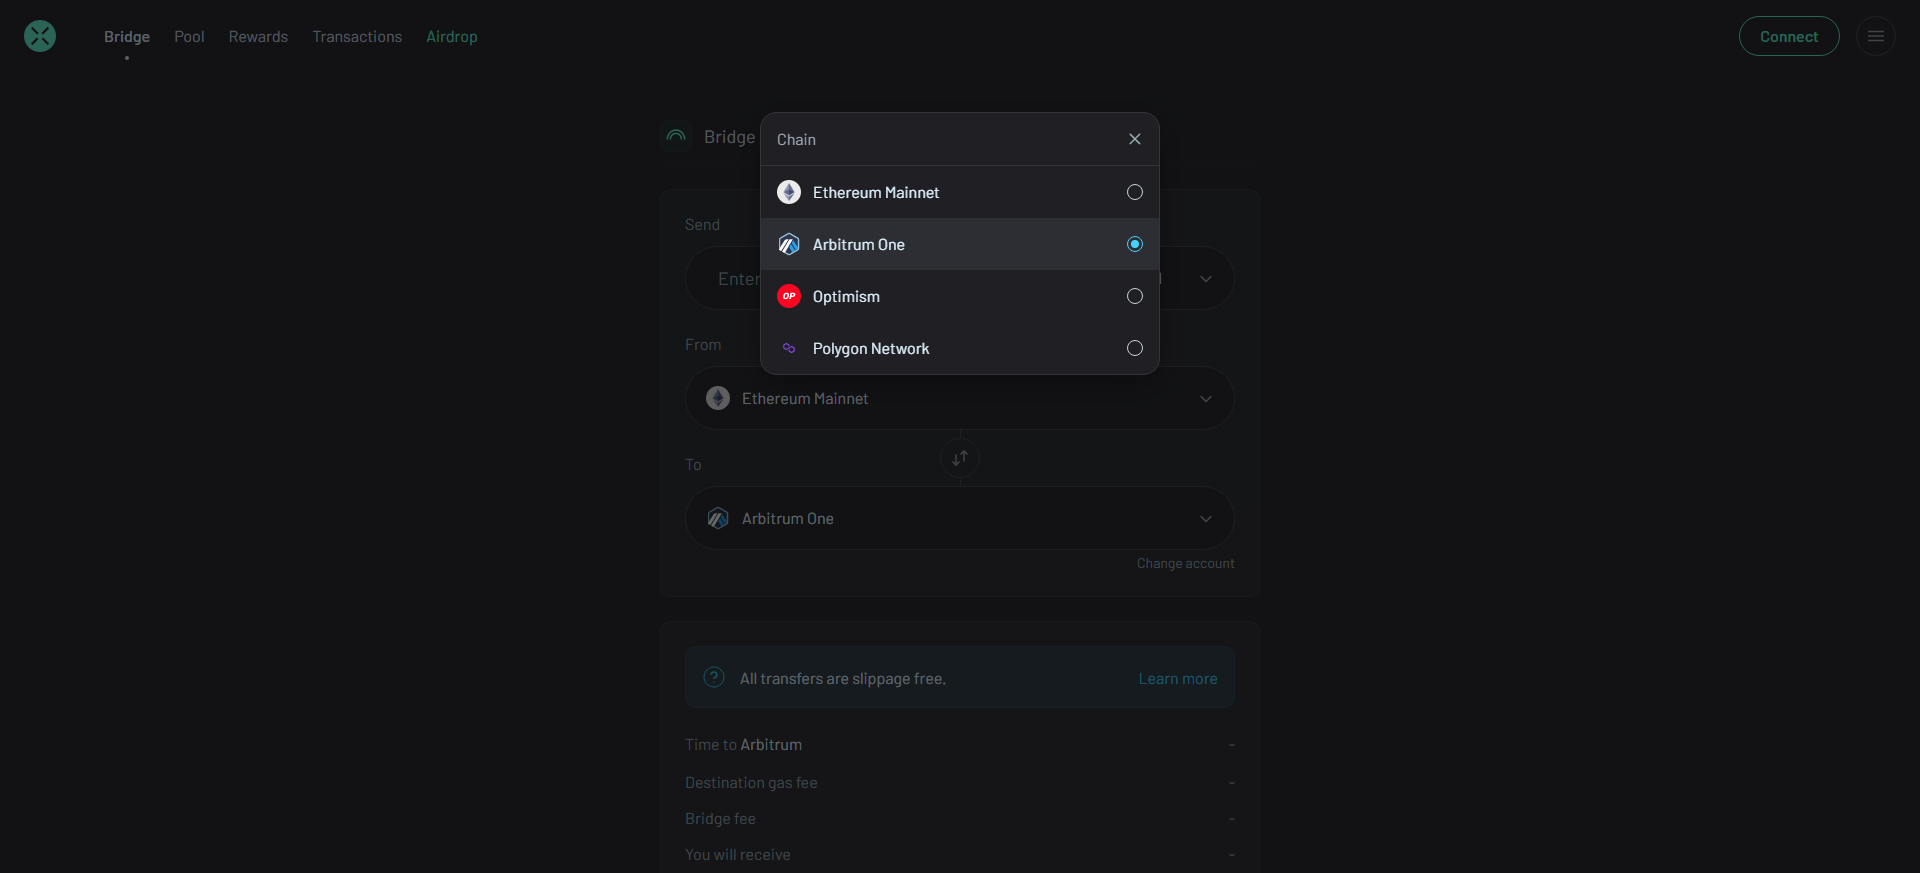Open the Transactions tab
The image size is (1920, 873).
[357, 36]
